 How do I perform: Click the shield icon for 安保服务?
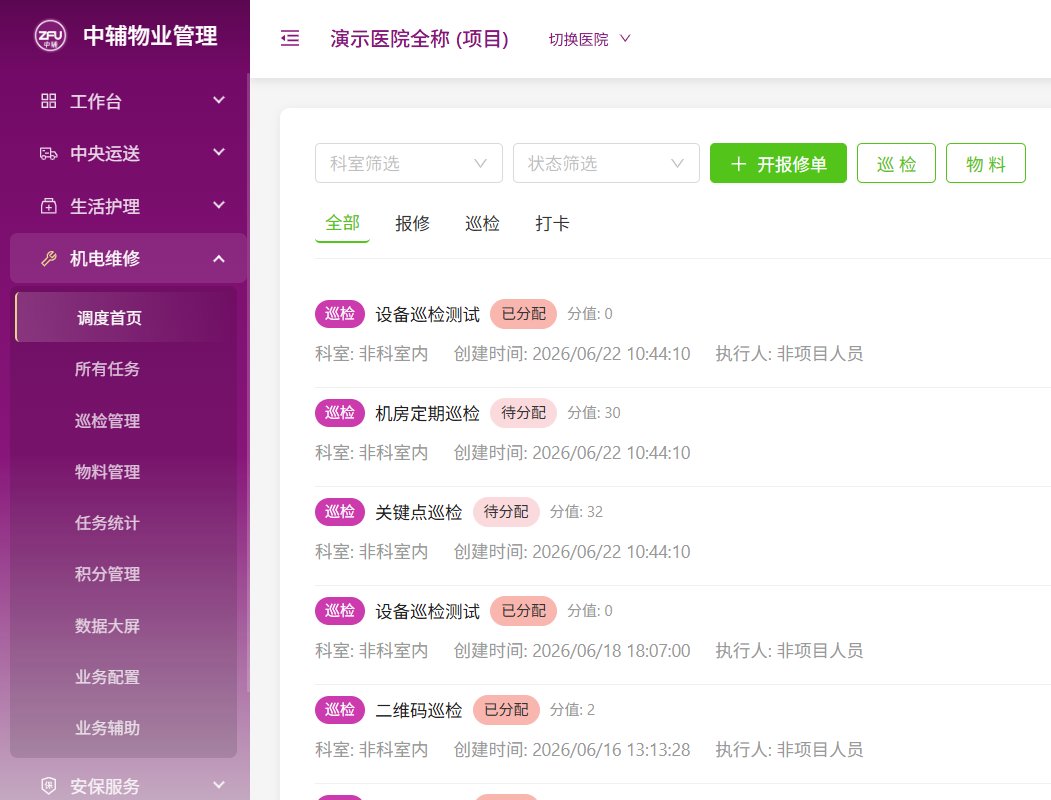(48, 785)
